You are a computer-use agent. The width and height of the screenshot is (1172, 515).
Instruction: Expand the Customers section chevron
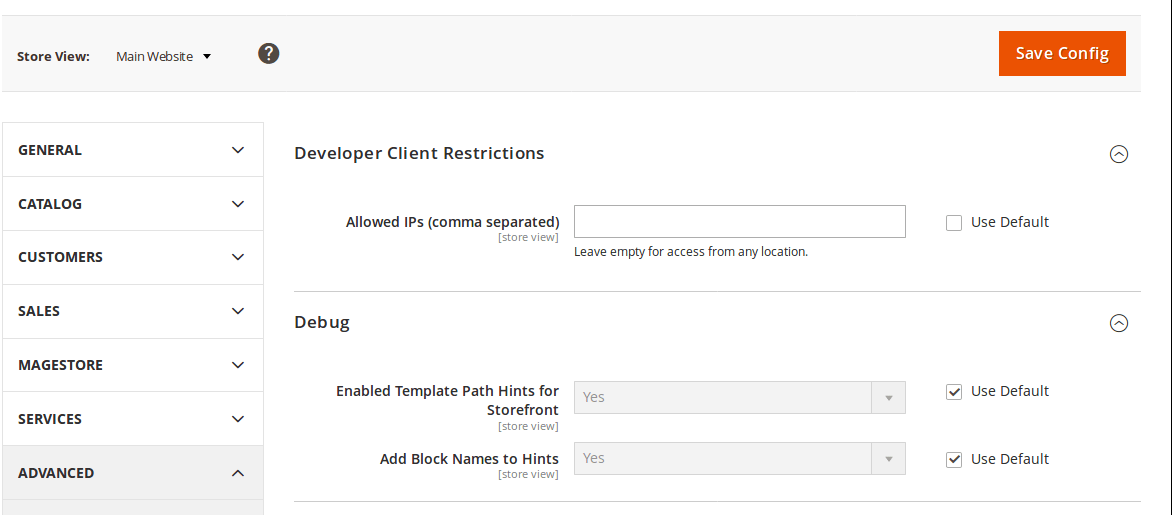point(238,257)
